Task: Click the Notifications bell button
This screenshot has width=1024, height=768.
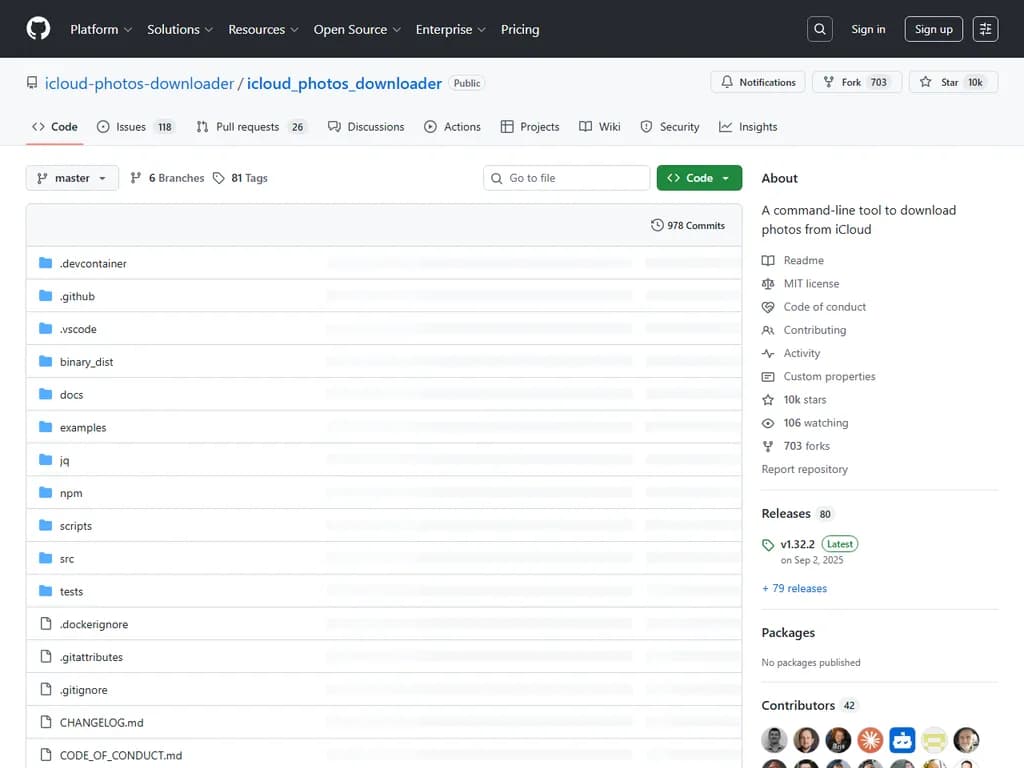Action: click(x=758, y=82)
